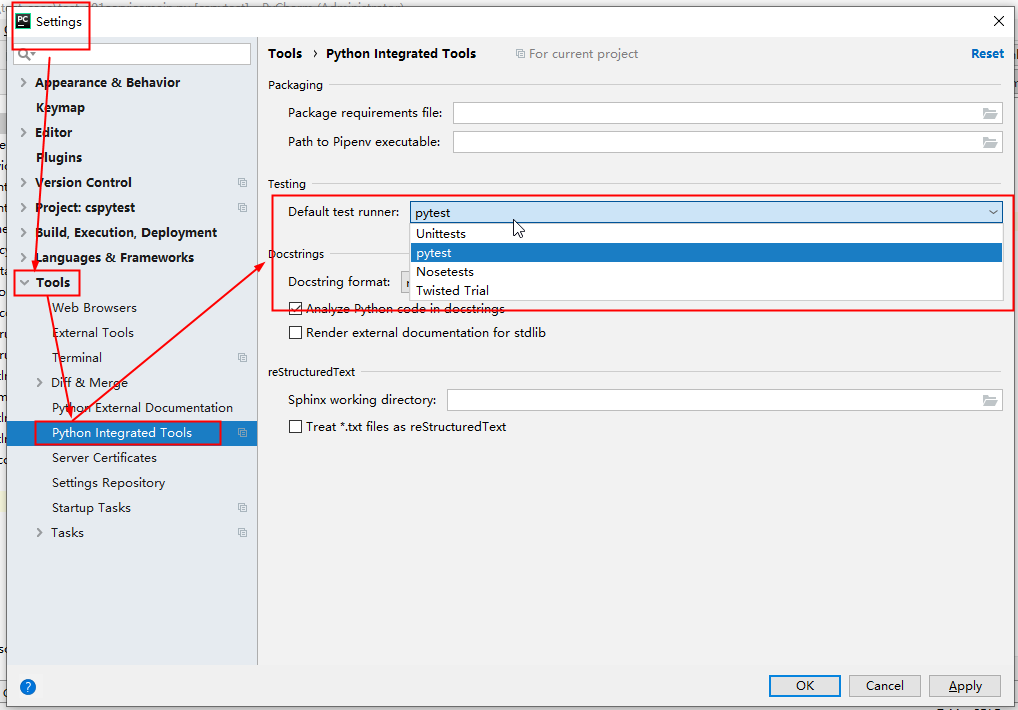Viewport: 1018px width, 710px height.
Task: Expand Diff & Merge node
Action: [40, 383]
